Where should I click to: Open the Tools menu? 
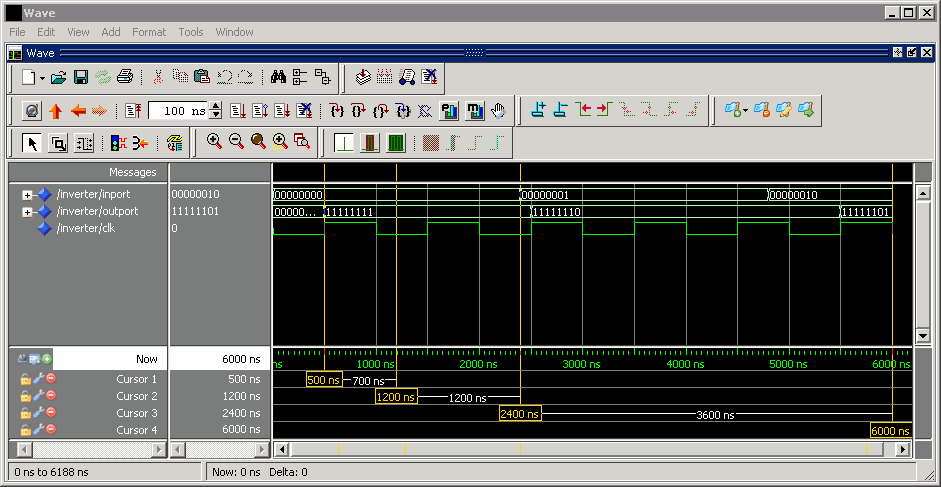[x=190, y=32]
